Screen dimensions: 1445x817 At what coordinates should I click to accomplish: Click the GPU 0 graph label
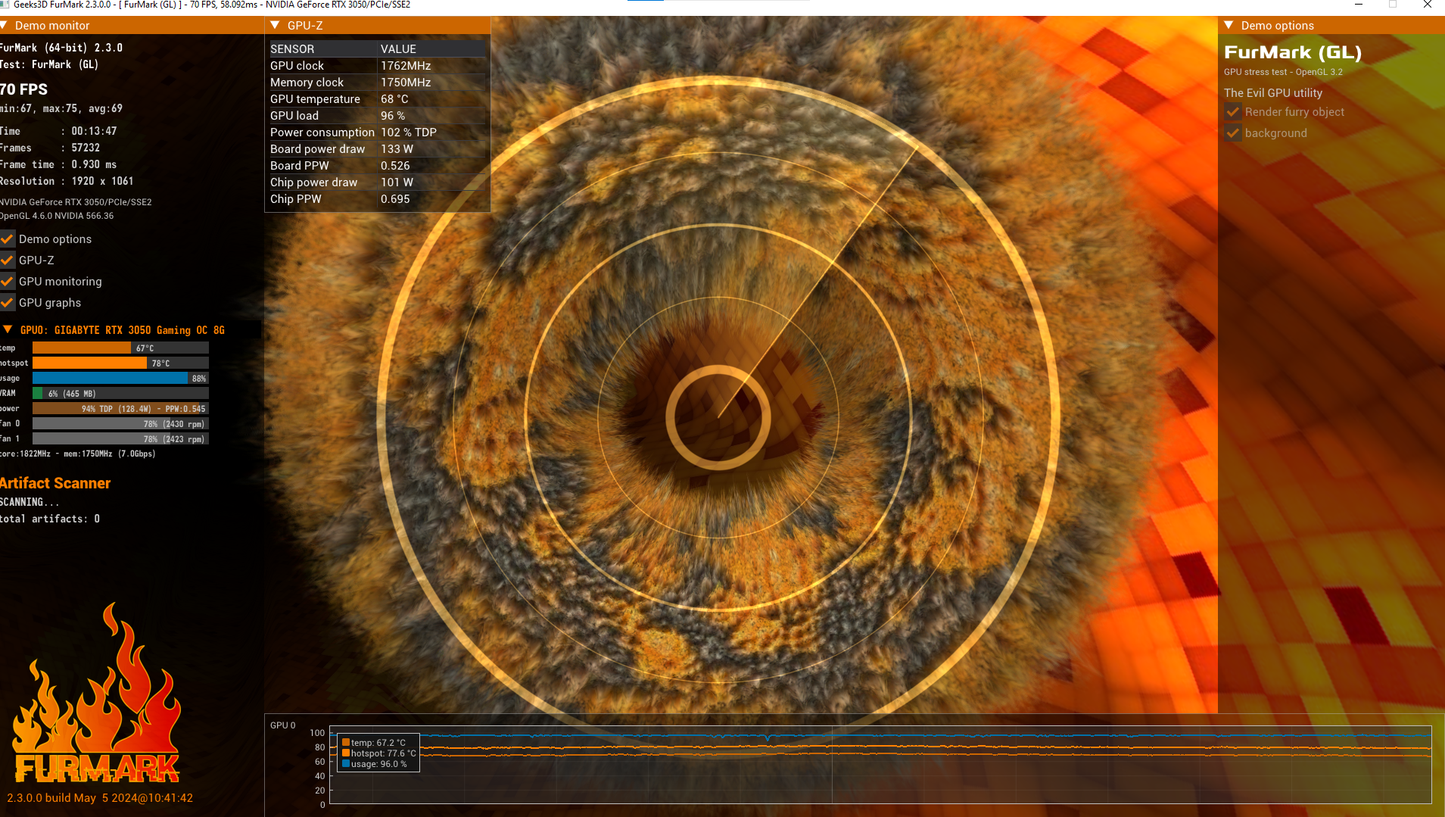283,725
